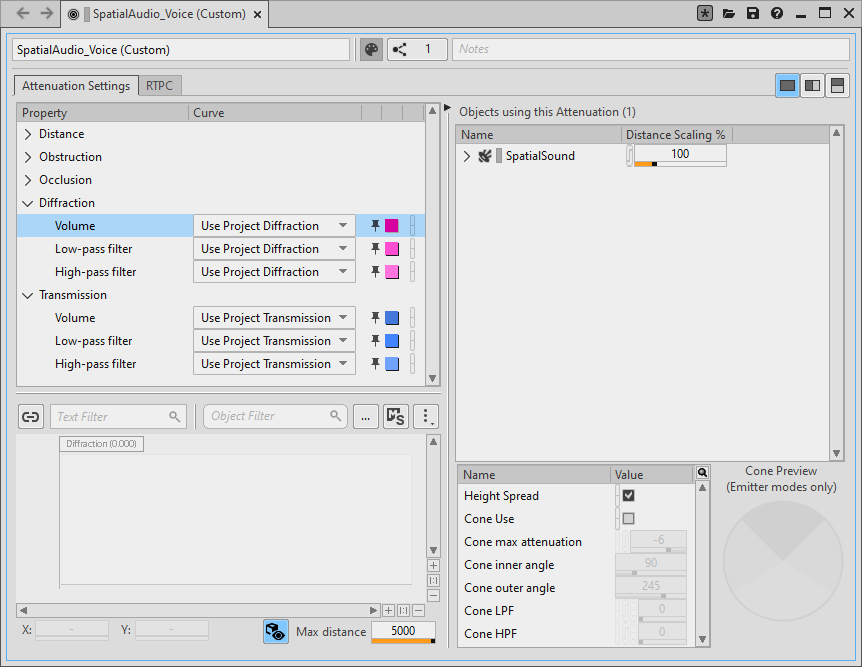Click the ellipsis browse button

[x=365, y=417]
